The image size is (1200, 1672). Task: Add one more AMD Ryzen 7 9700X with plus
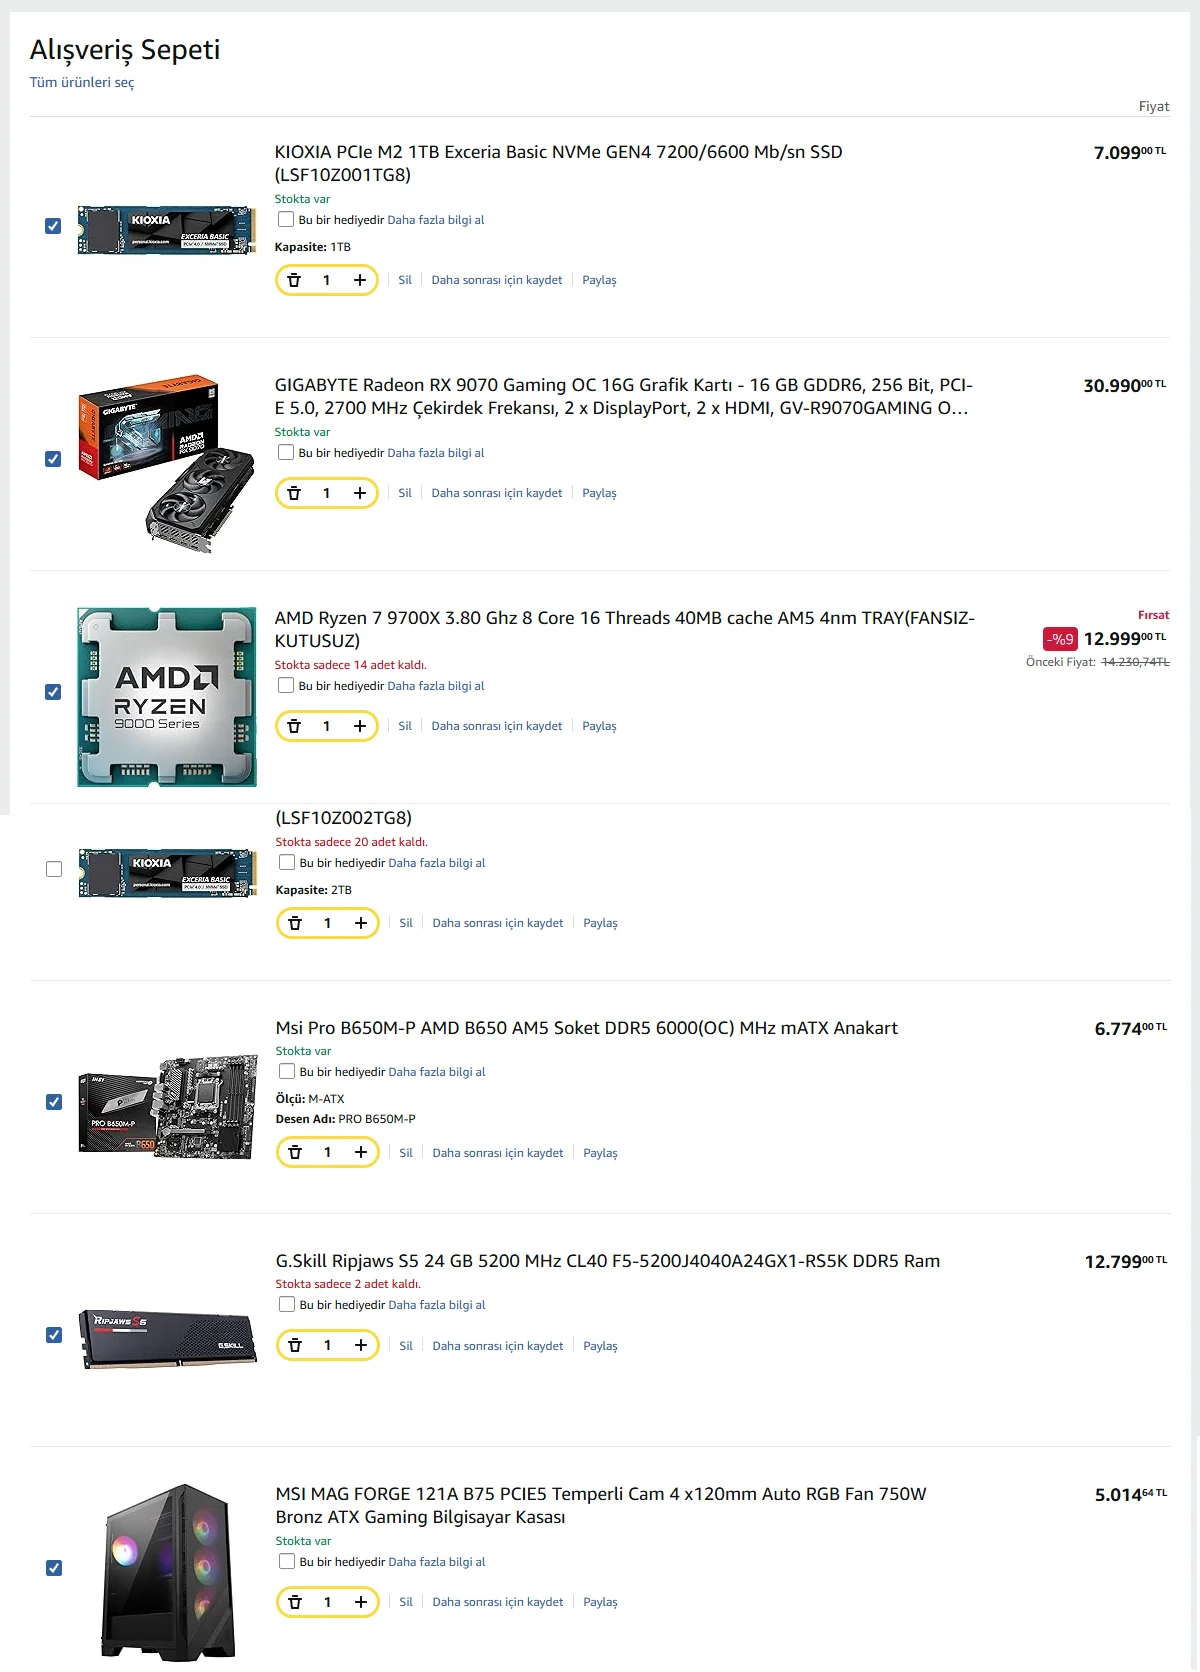tap(360, 726)
